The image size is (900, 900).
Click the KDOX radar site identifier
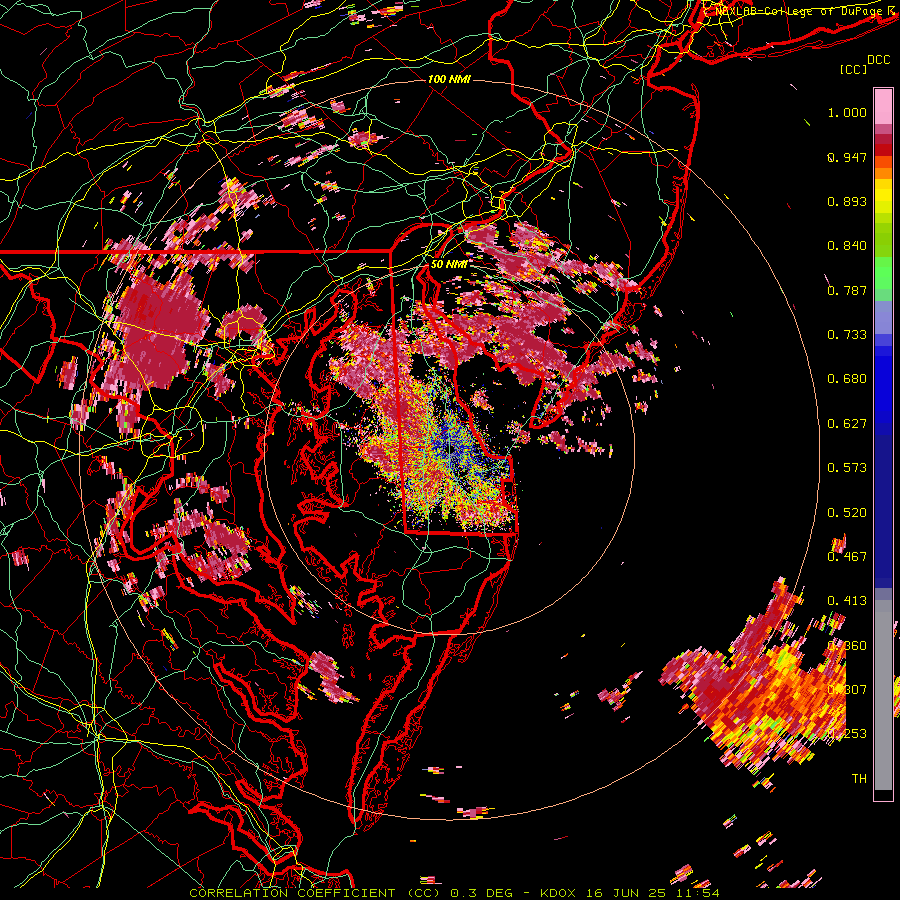[557, 893]
